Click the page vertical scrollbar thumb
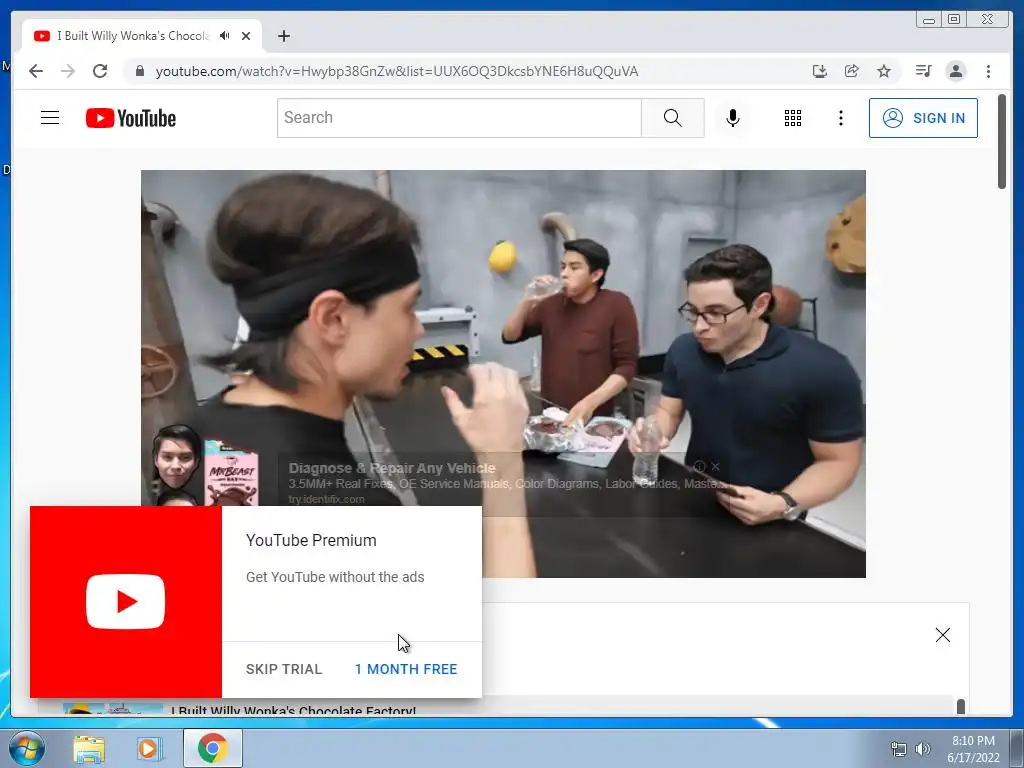1024x768 pixels. (1002, 142)
